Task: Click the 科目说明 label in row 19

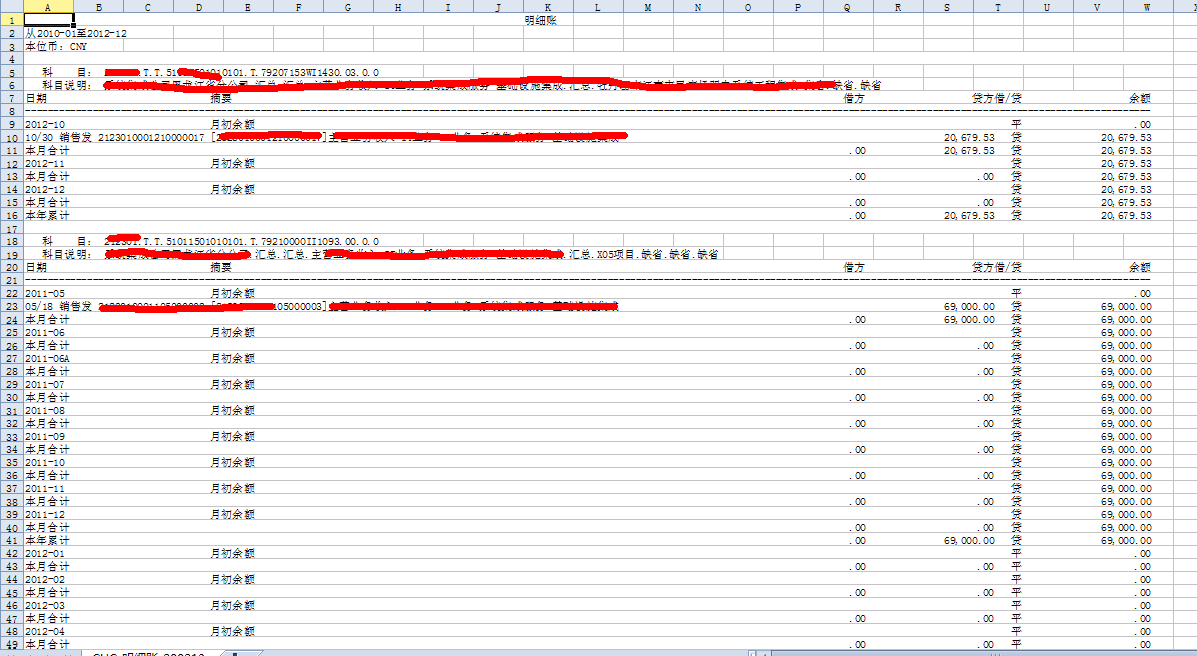Action: tap(67, 254)
